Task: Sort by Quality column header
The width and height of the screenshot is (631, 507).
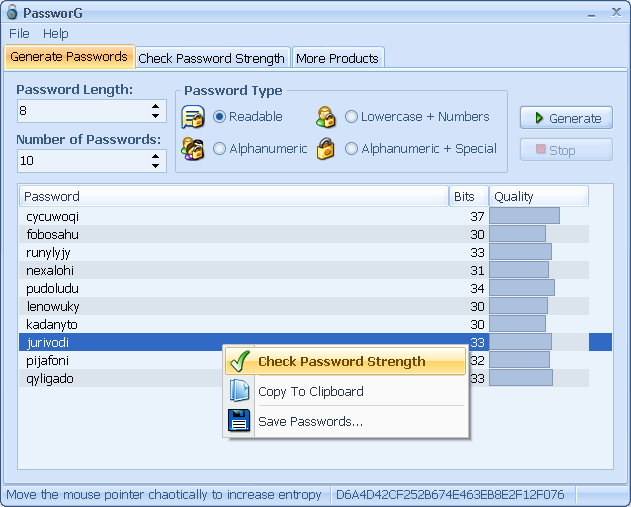Action: (x=539, y=196)
